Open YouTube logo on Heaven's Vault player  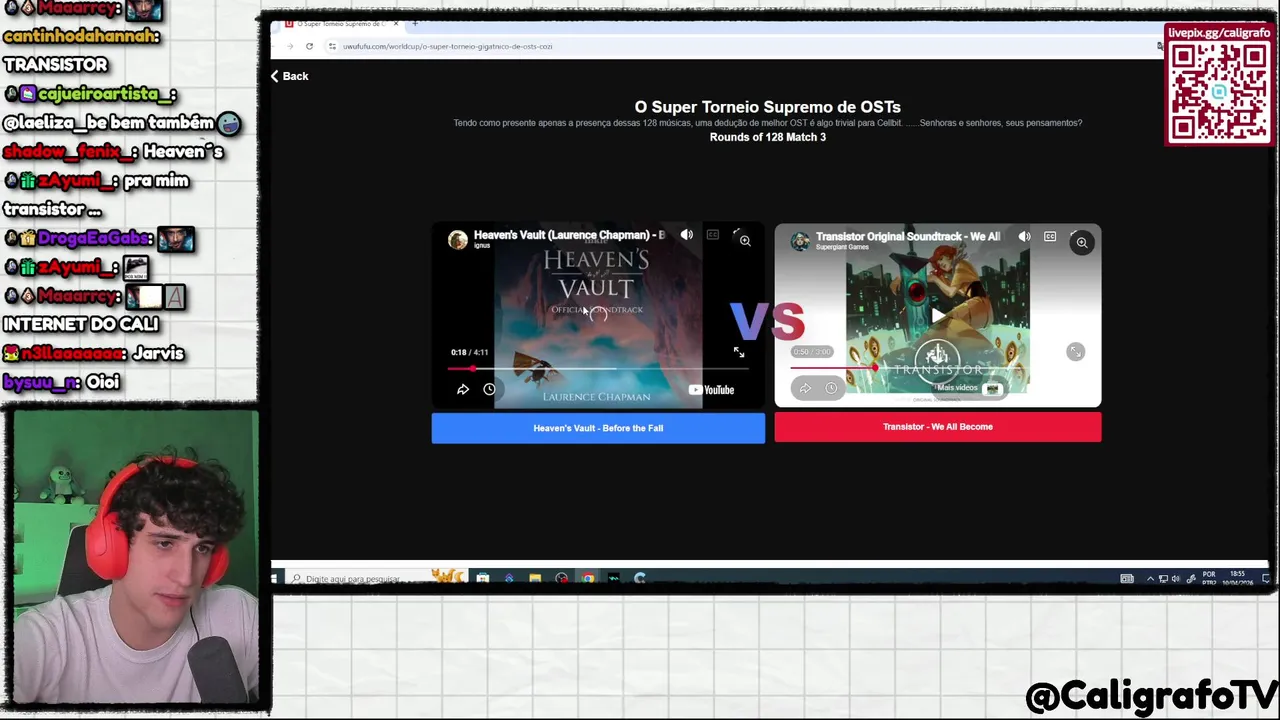712,390
